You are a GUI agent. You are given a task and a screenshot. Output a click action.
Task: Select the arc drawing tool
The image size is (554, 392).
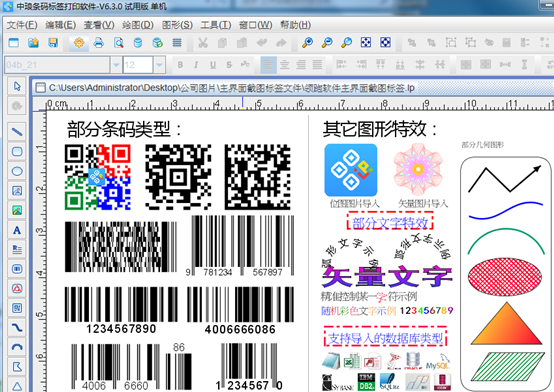17,347
